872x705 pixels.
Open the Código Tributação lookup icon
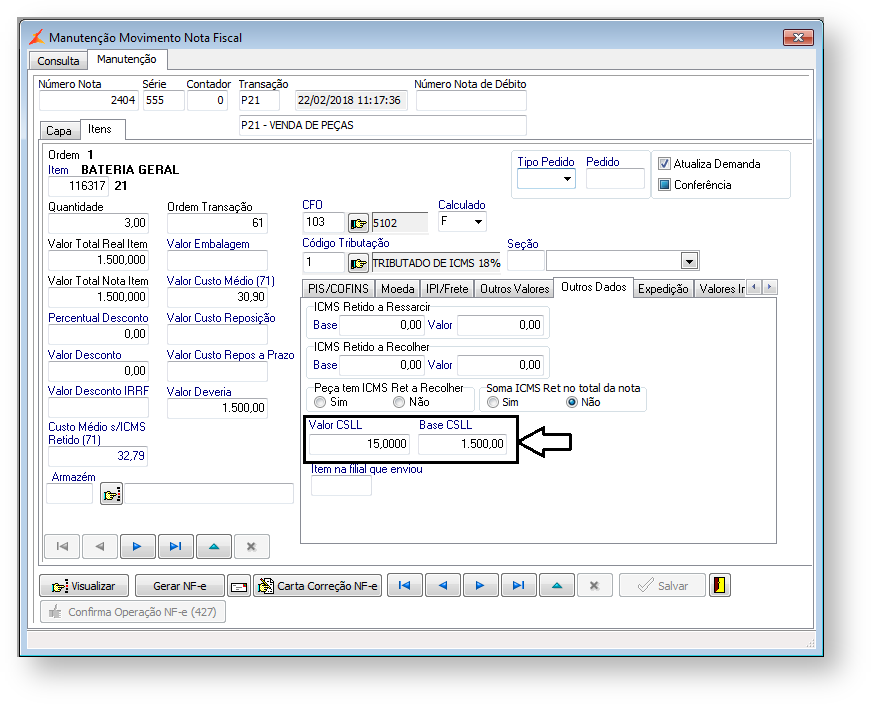[358, 263]
